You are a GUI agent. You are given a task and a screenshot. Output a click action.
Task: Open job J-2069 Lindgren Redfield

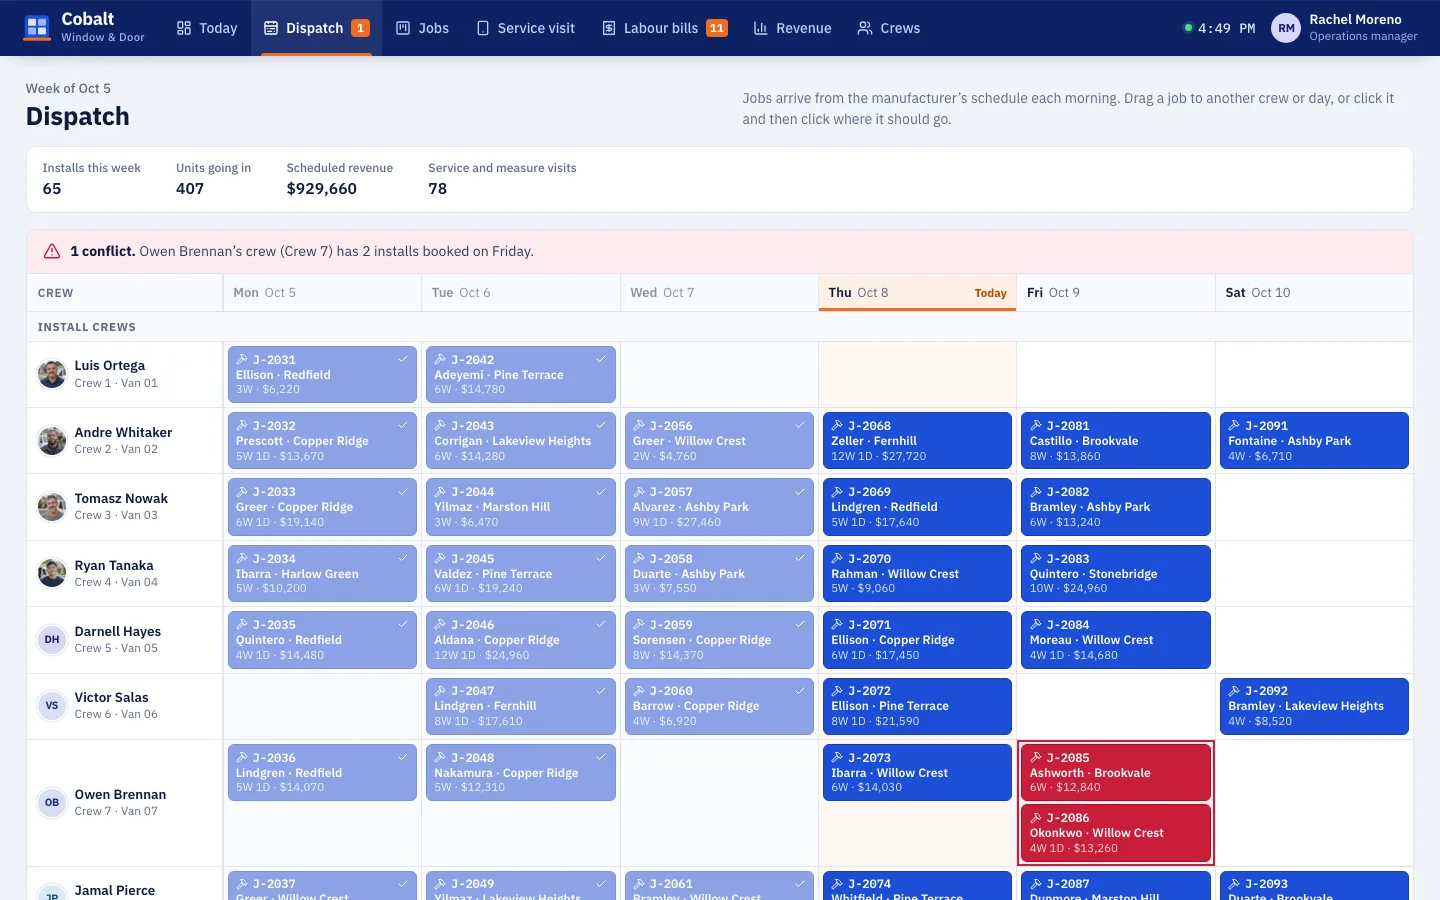pos(917,506)
